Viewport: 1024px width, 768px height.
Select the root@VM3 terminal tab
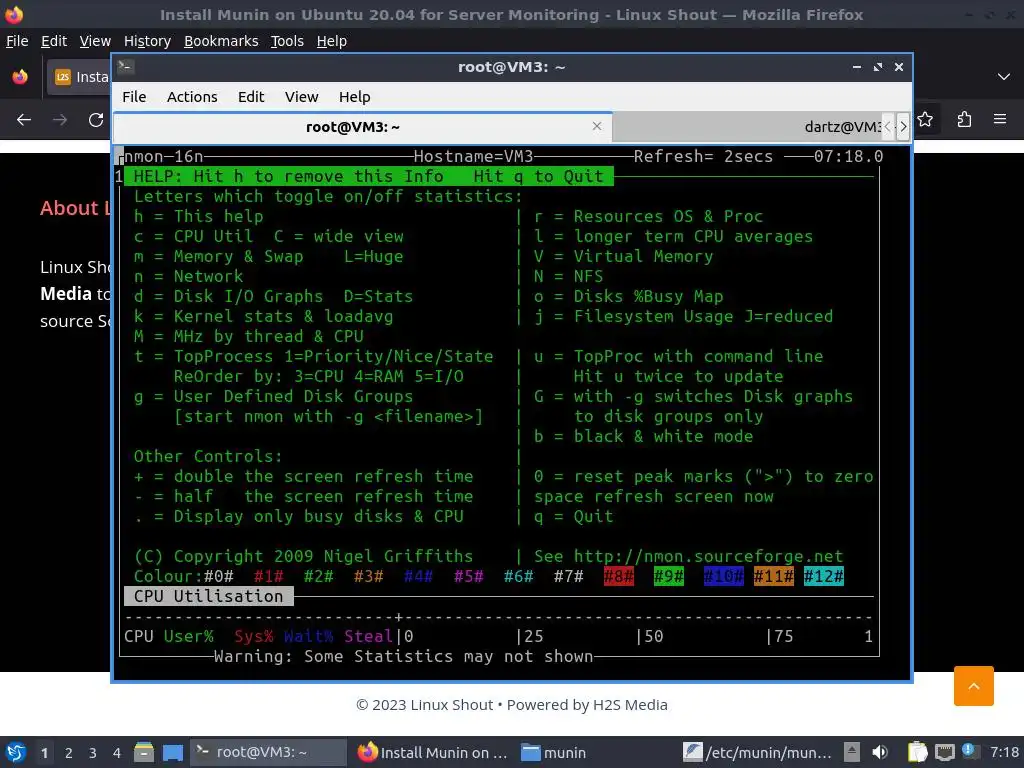353,127
